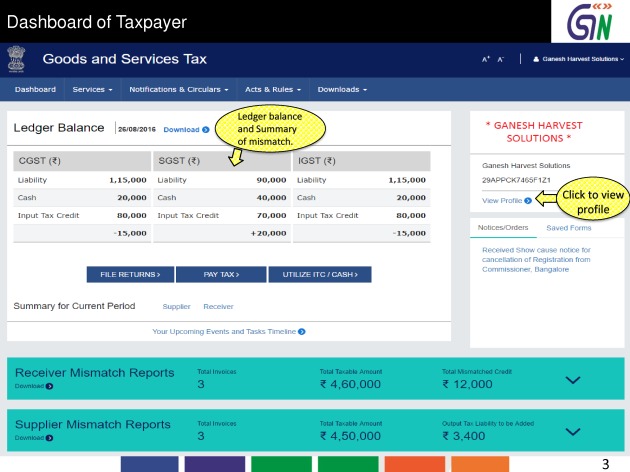
Task: Open Acts & Rules dropdown
Action: 273,90
